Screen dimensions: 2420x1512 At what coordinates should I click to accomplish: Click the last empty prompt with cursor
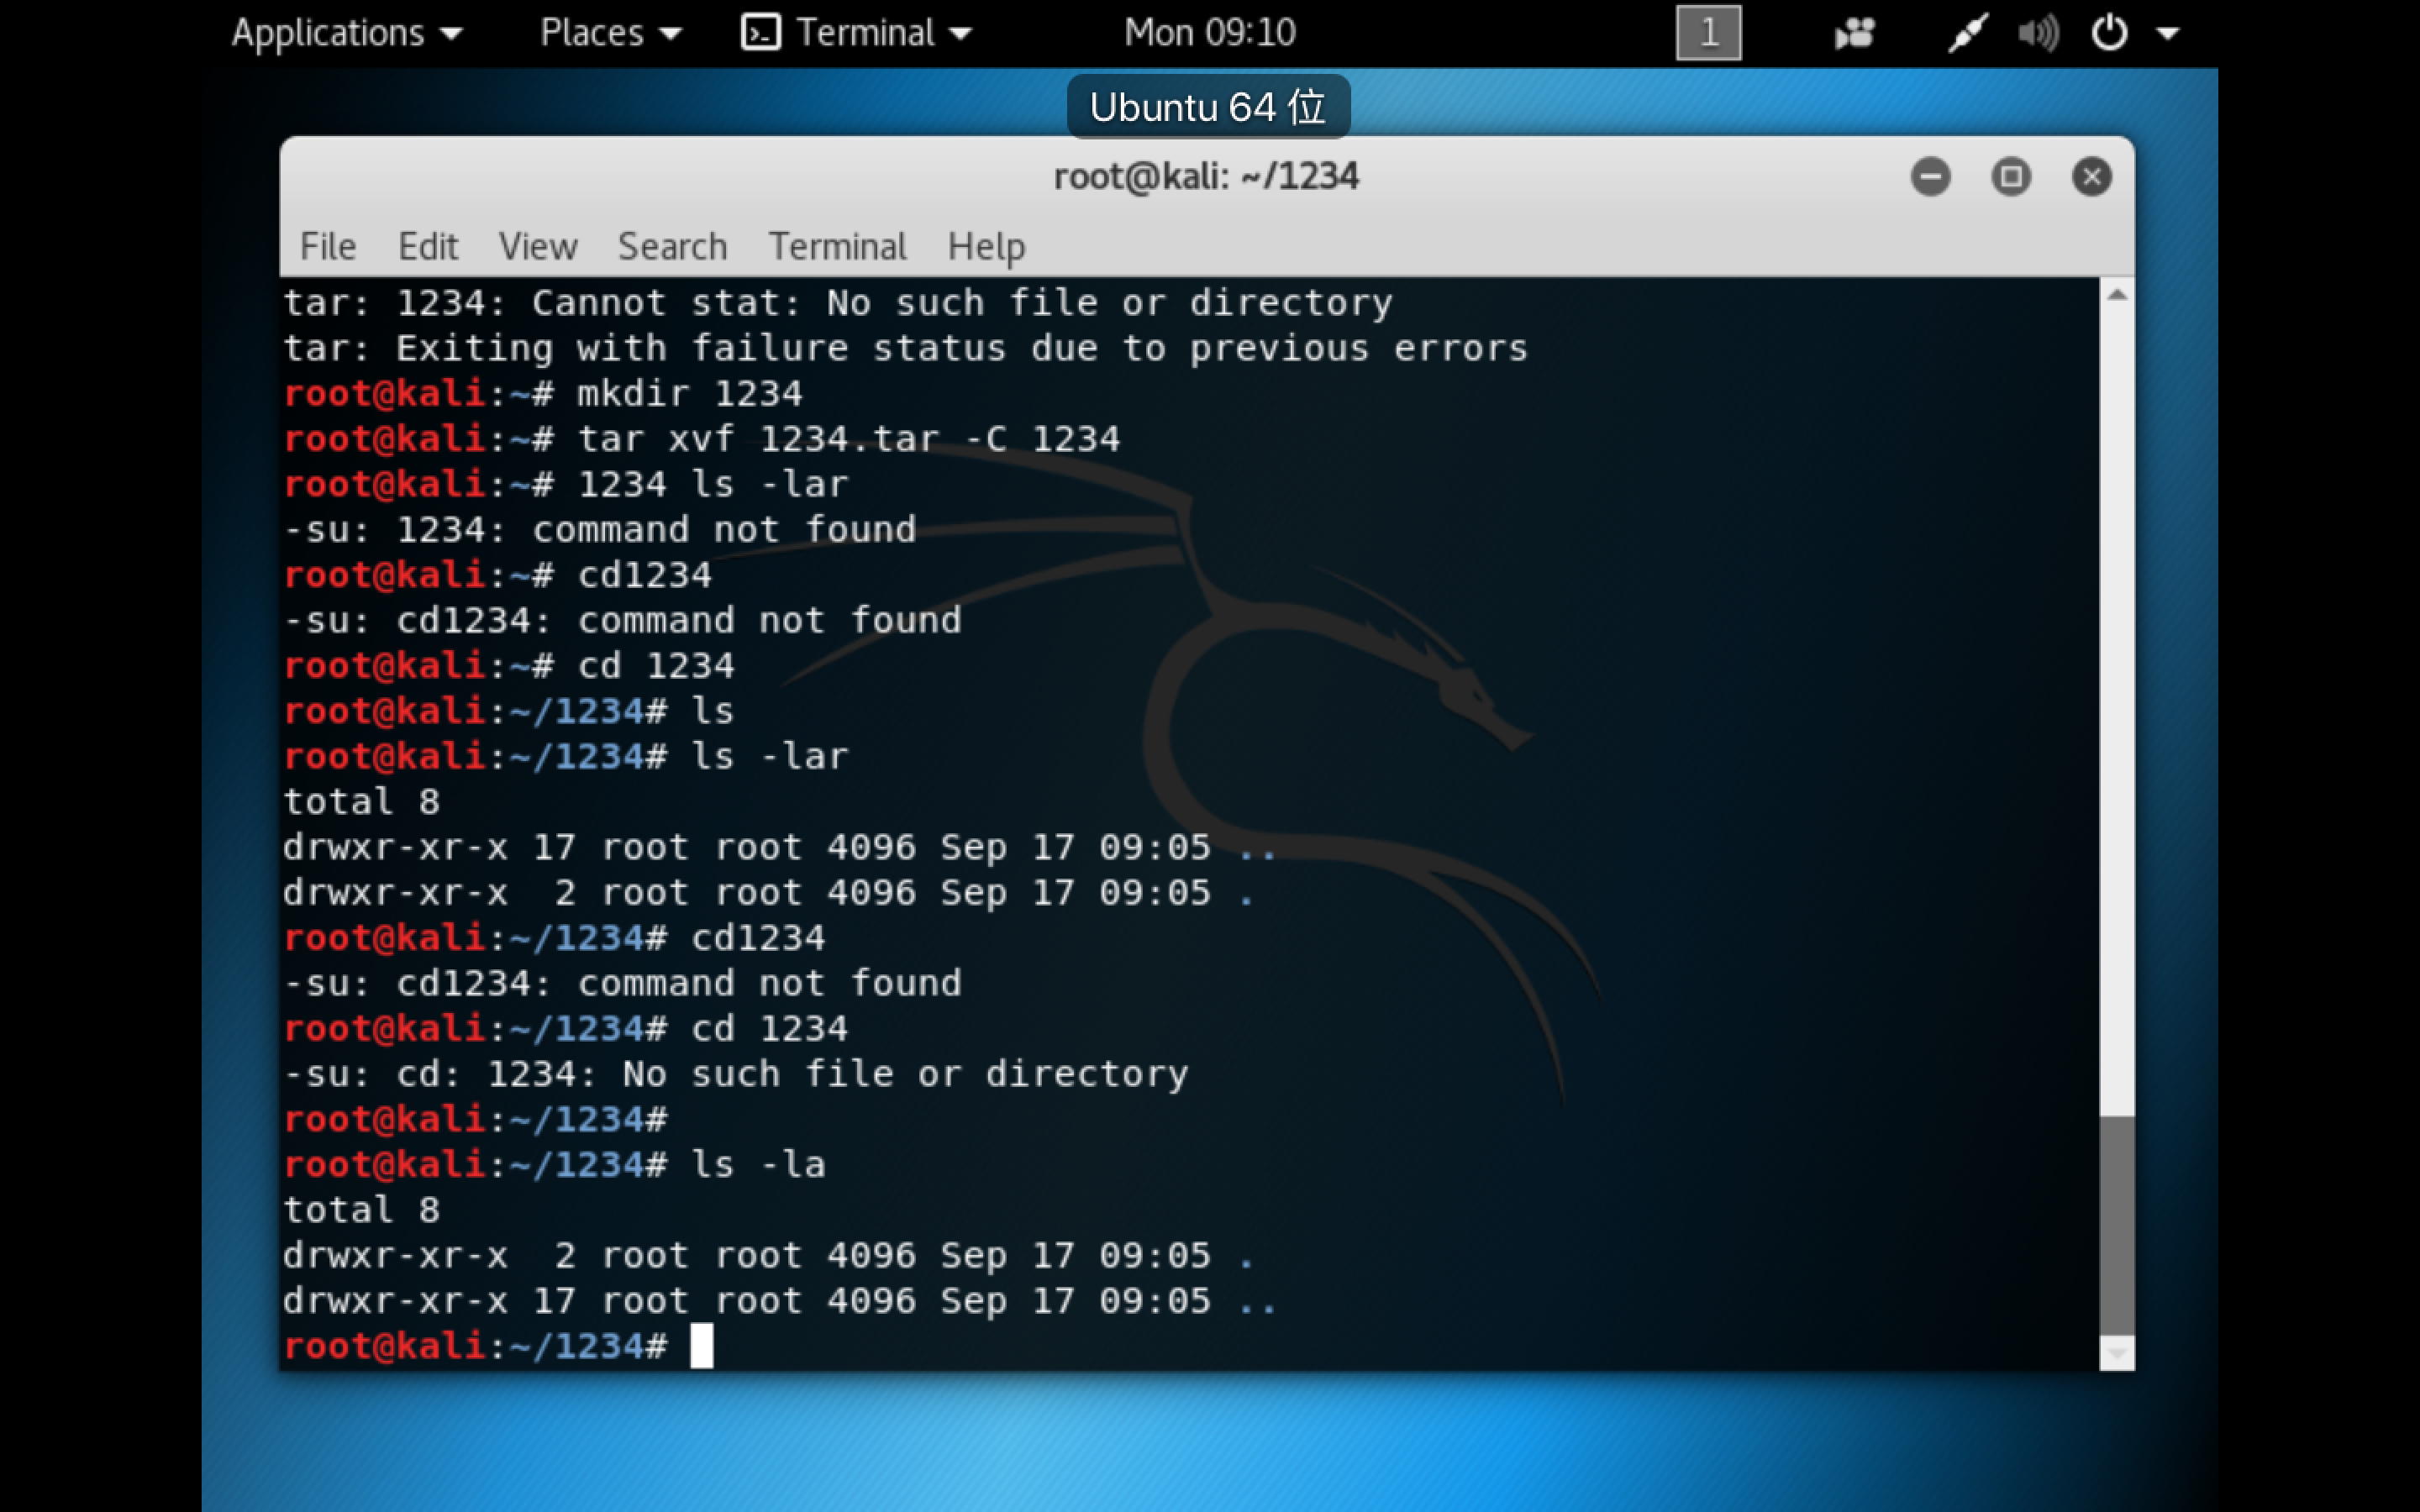(x=499, y=1346)
